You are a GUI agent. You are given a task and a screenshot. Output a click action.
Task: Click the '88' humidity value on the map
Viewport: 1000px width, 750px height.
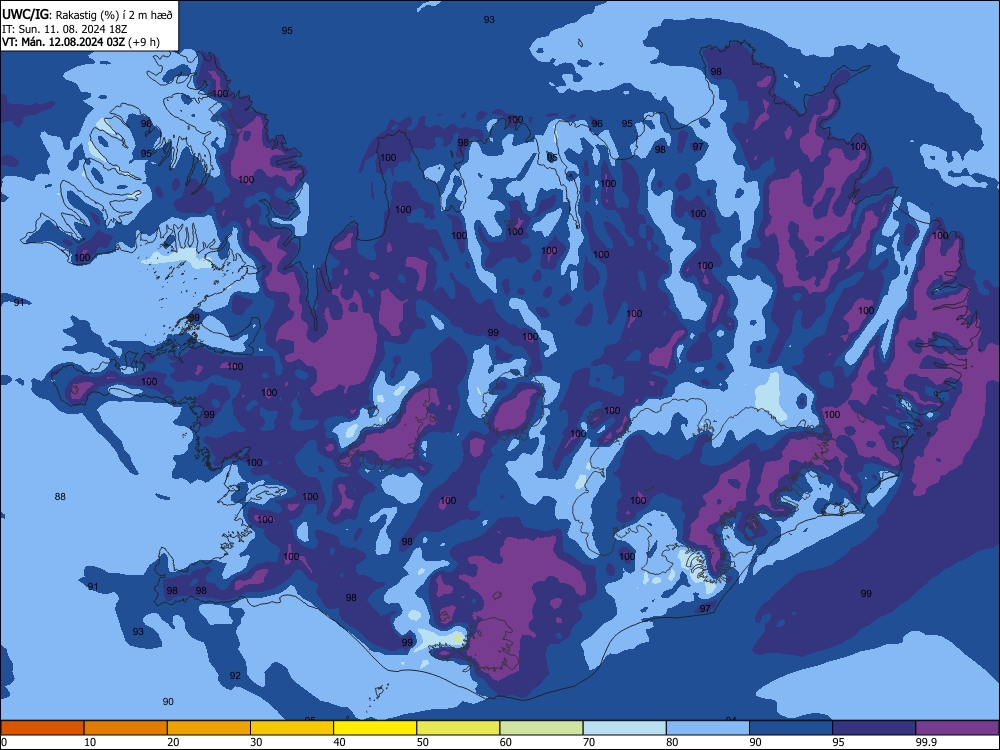click(60, 497)
